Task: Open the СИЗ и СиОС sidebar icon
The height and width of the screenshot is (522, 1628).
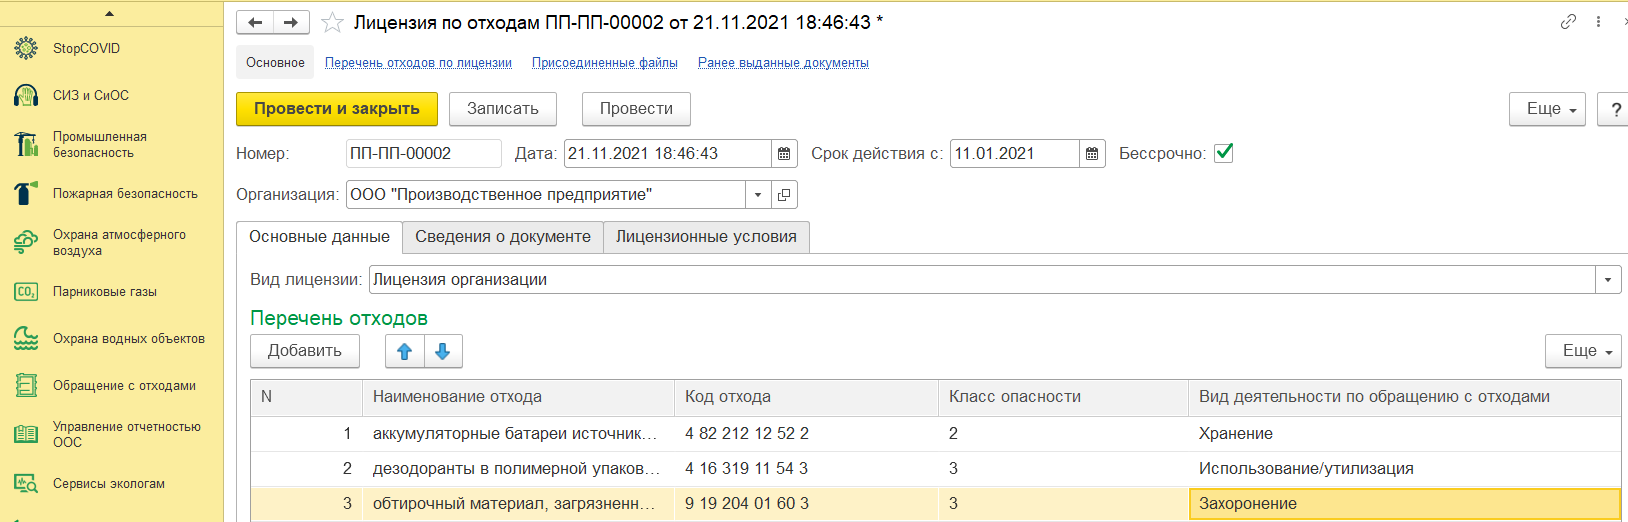Action: point(26,95)
